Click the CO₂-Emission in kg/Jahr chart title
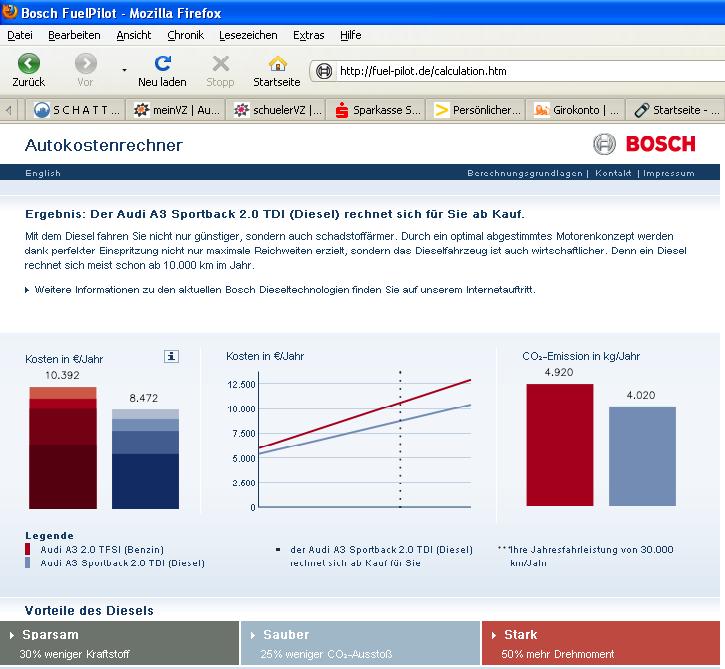The width and height of the screenshot is (725, 669). 581,356
